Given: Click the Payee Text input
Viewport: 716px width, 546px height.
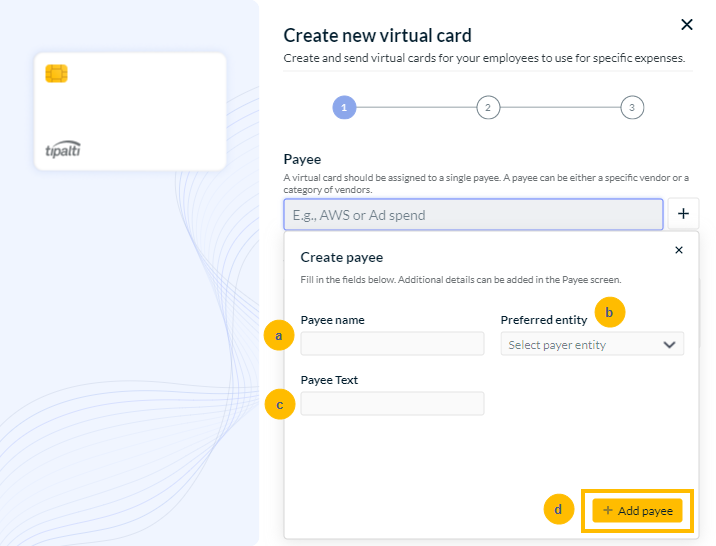Looking at the screenshot, I should 392,403.
